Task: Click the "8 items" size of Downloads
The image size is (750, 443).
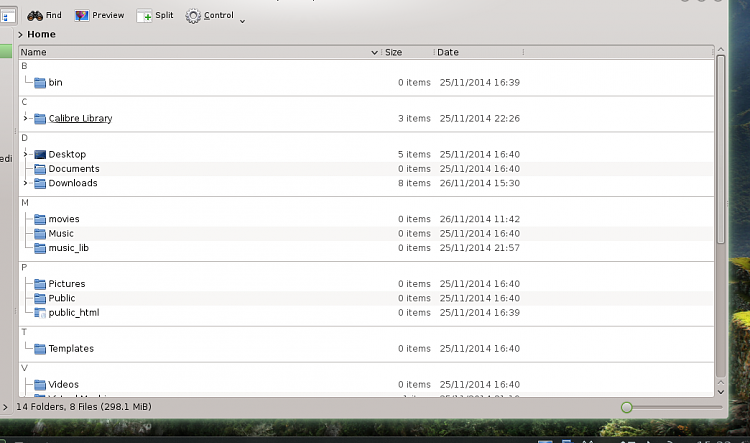Action: tap(414, 183)
